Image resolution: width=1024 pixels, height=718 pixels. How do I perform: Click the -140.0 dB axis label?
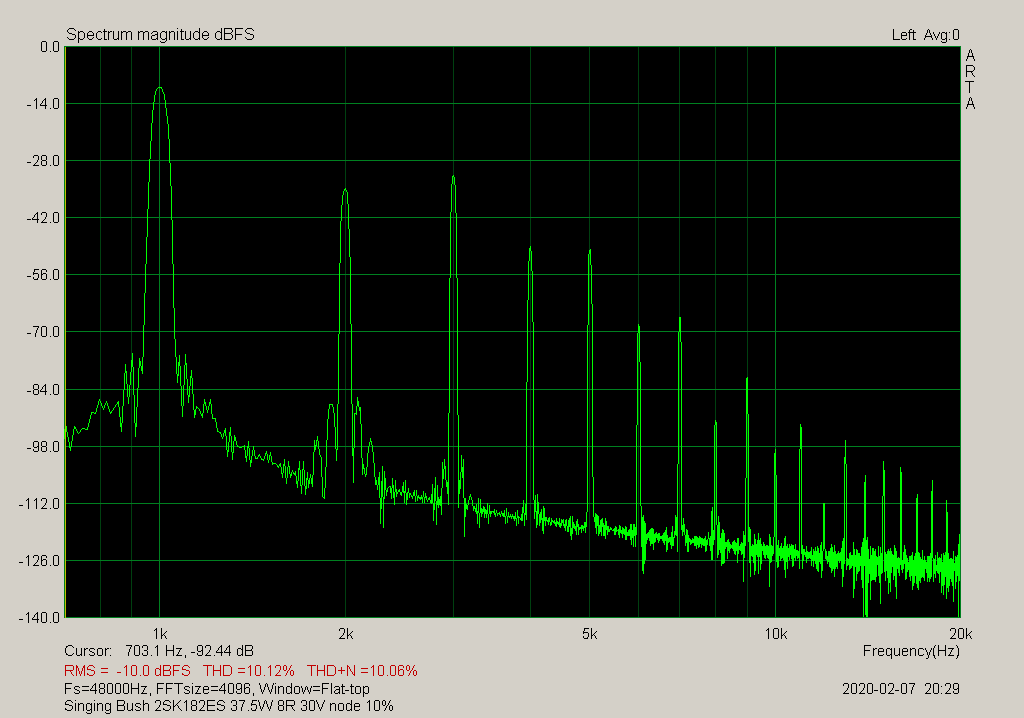pos(40,618)
